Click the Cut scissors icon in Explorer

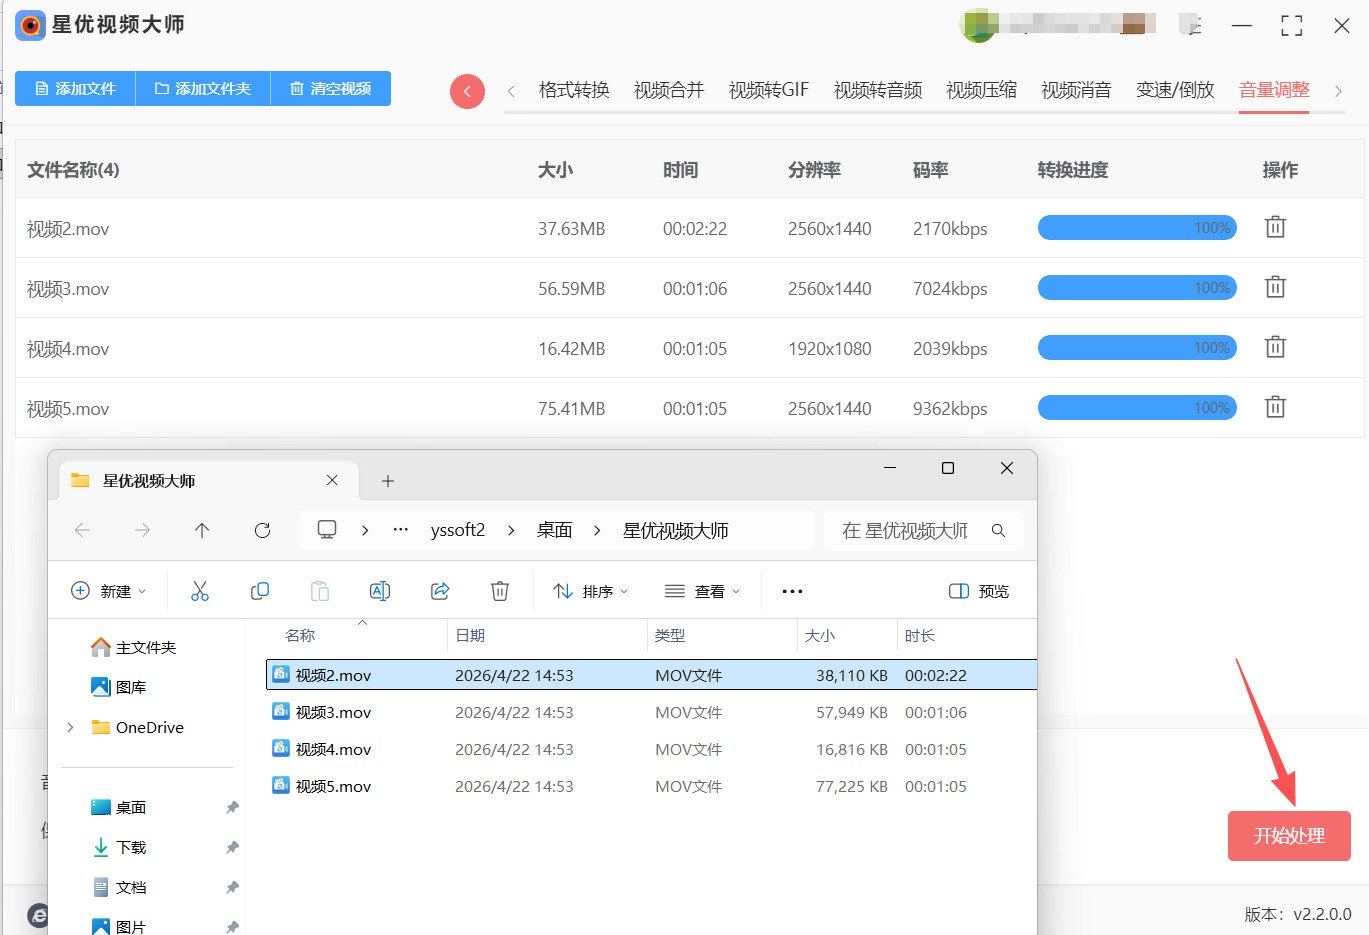[x=200, y=591]
